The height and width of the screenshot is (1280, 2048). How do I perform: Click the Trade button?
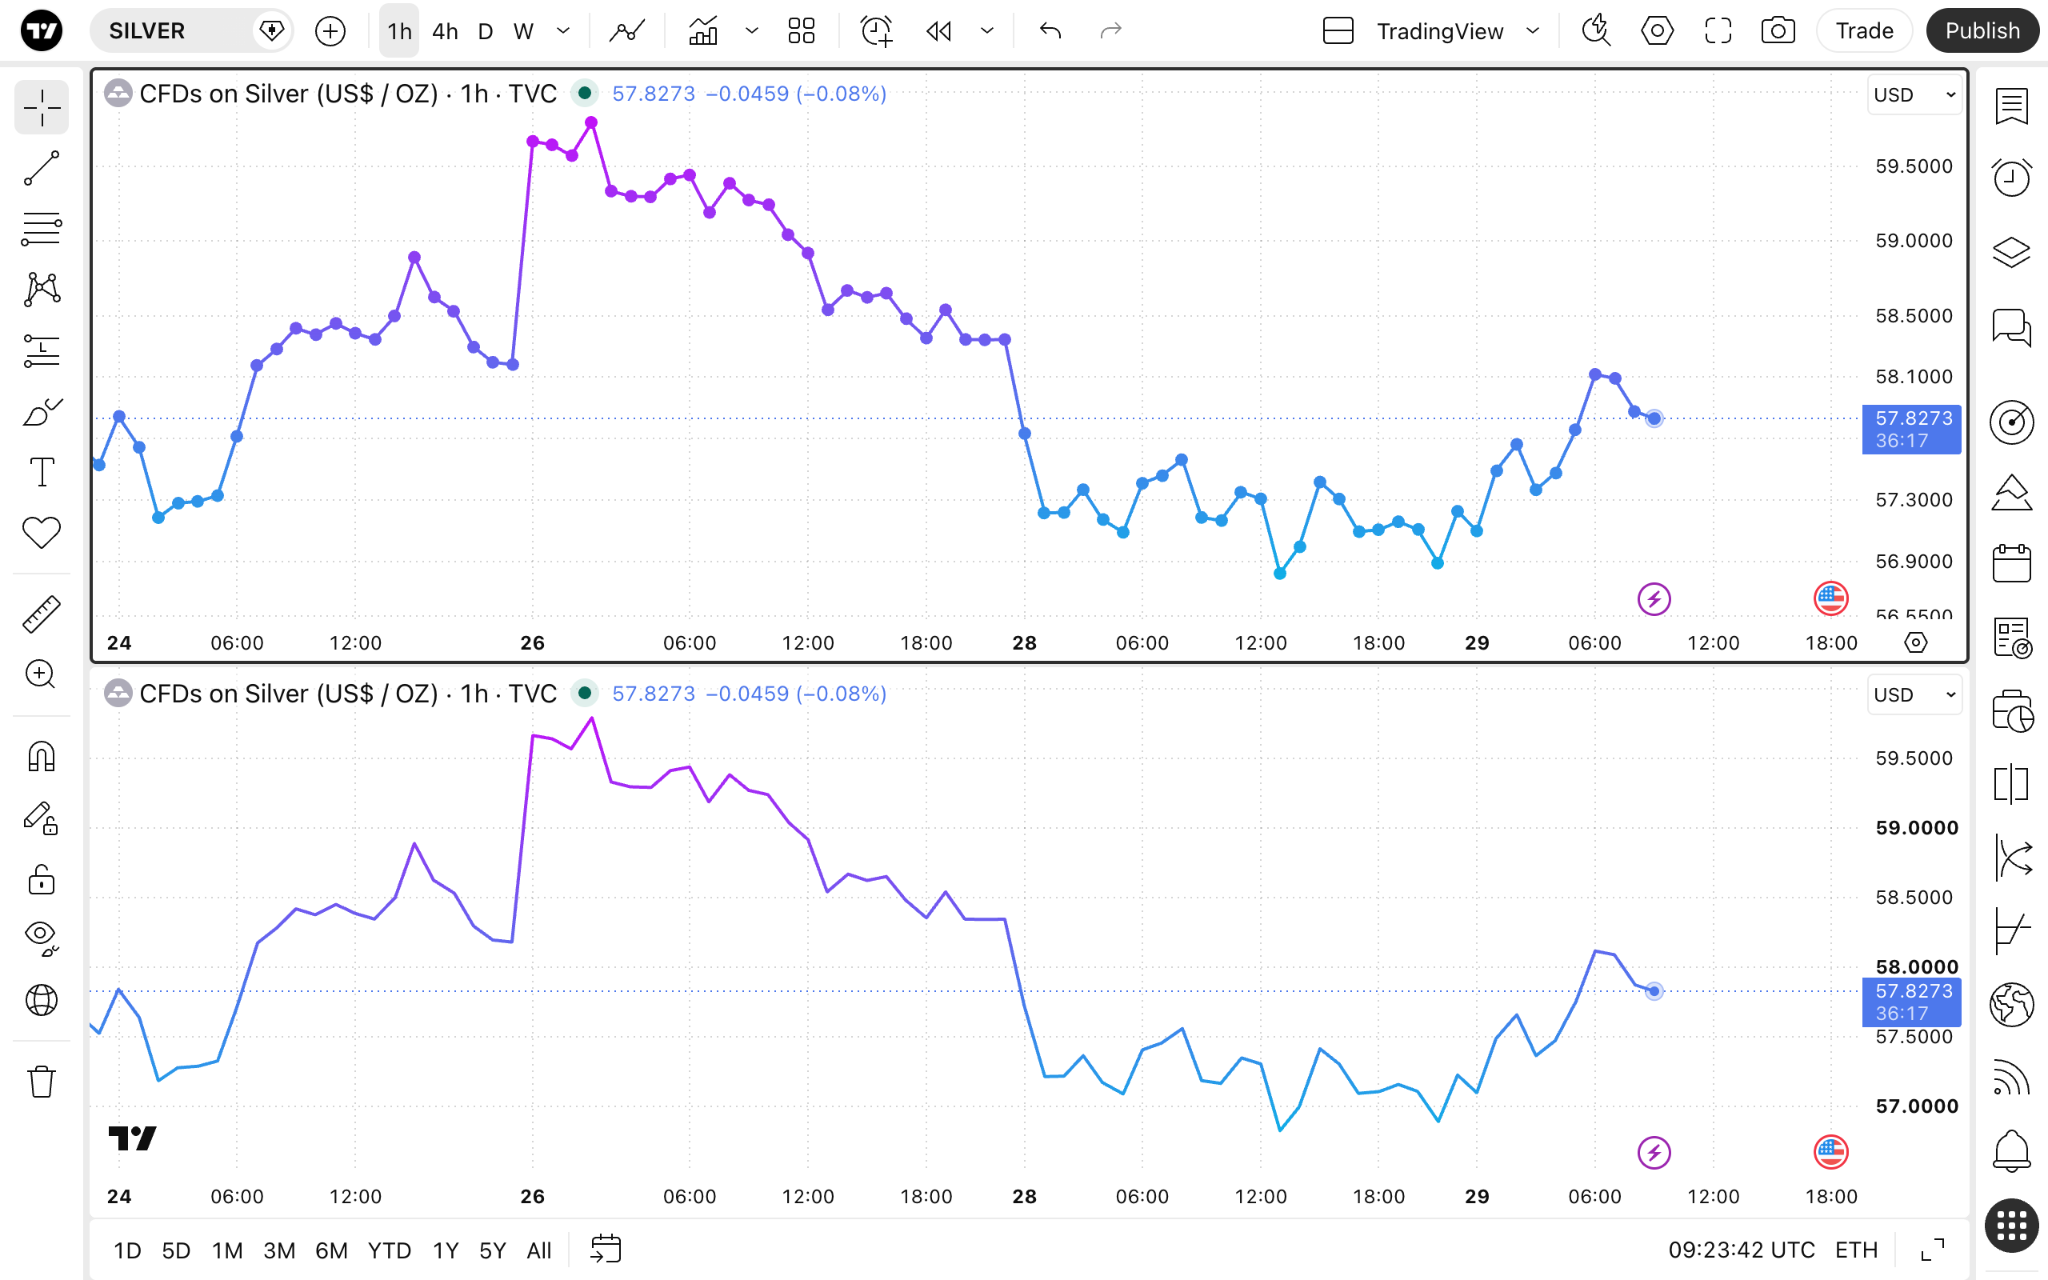1864,31
